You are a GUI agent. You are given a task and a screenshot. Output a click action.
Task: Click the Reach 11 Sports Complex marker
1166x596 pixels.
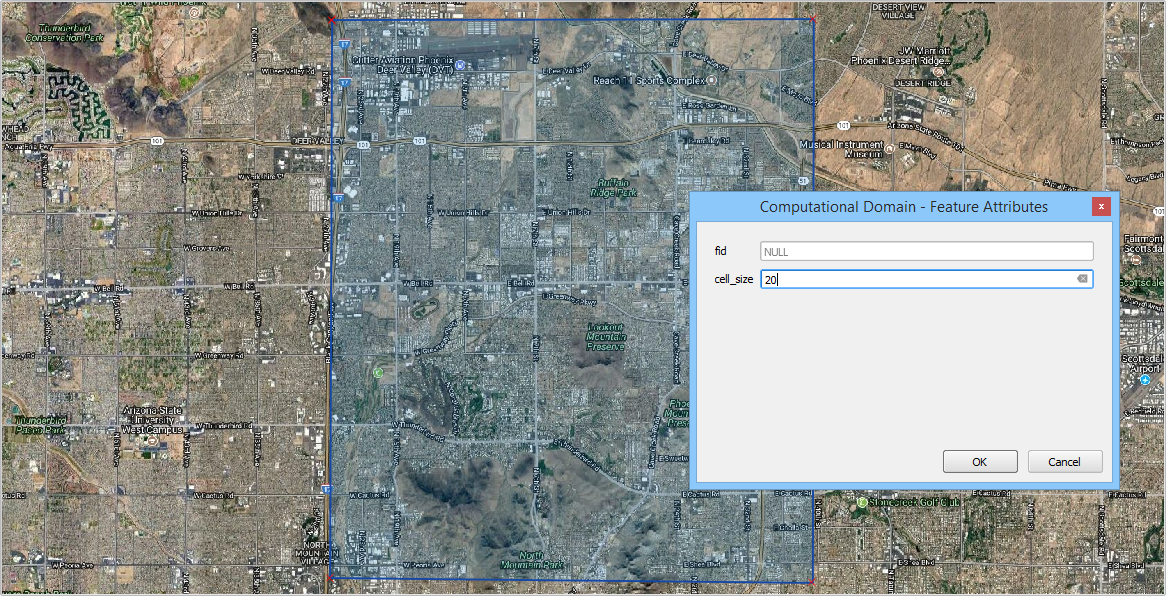(x=712, y=79)
